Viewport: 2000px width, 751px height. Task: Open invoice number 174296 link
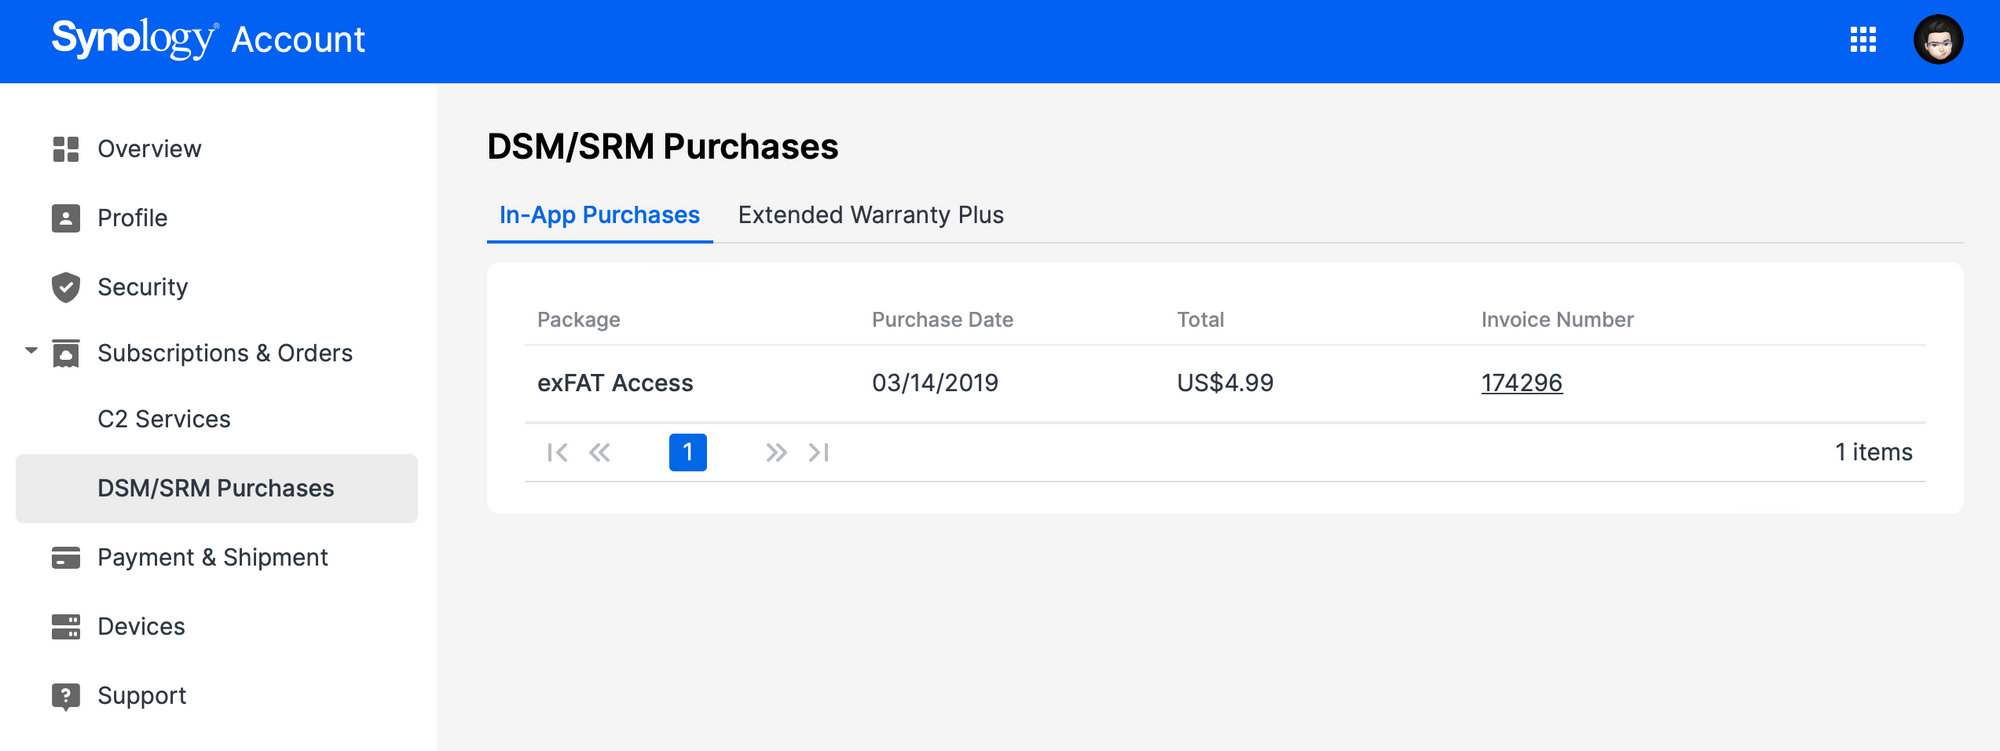[1521, 383]
